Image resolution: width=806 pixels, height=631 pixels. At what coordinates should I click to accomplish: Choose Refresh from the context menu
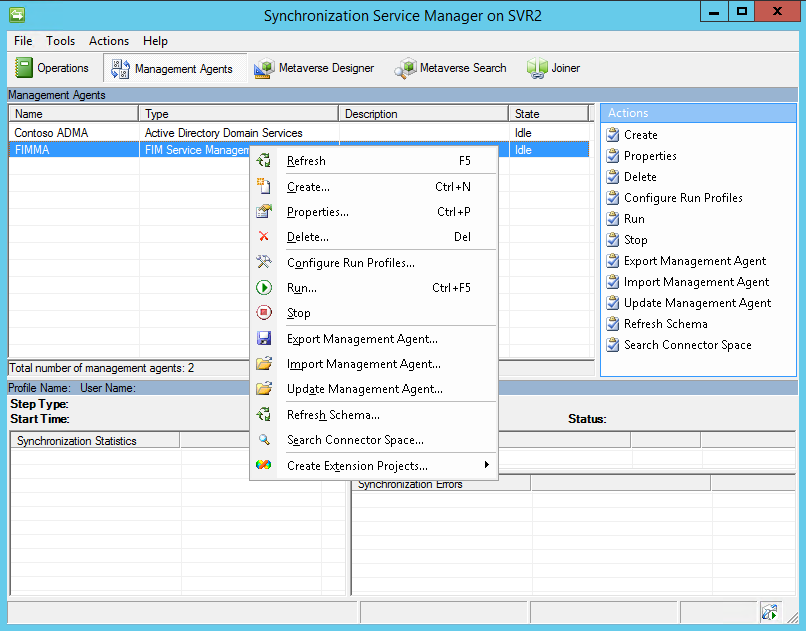tap(374, 161)
